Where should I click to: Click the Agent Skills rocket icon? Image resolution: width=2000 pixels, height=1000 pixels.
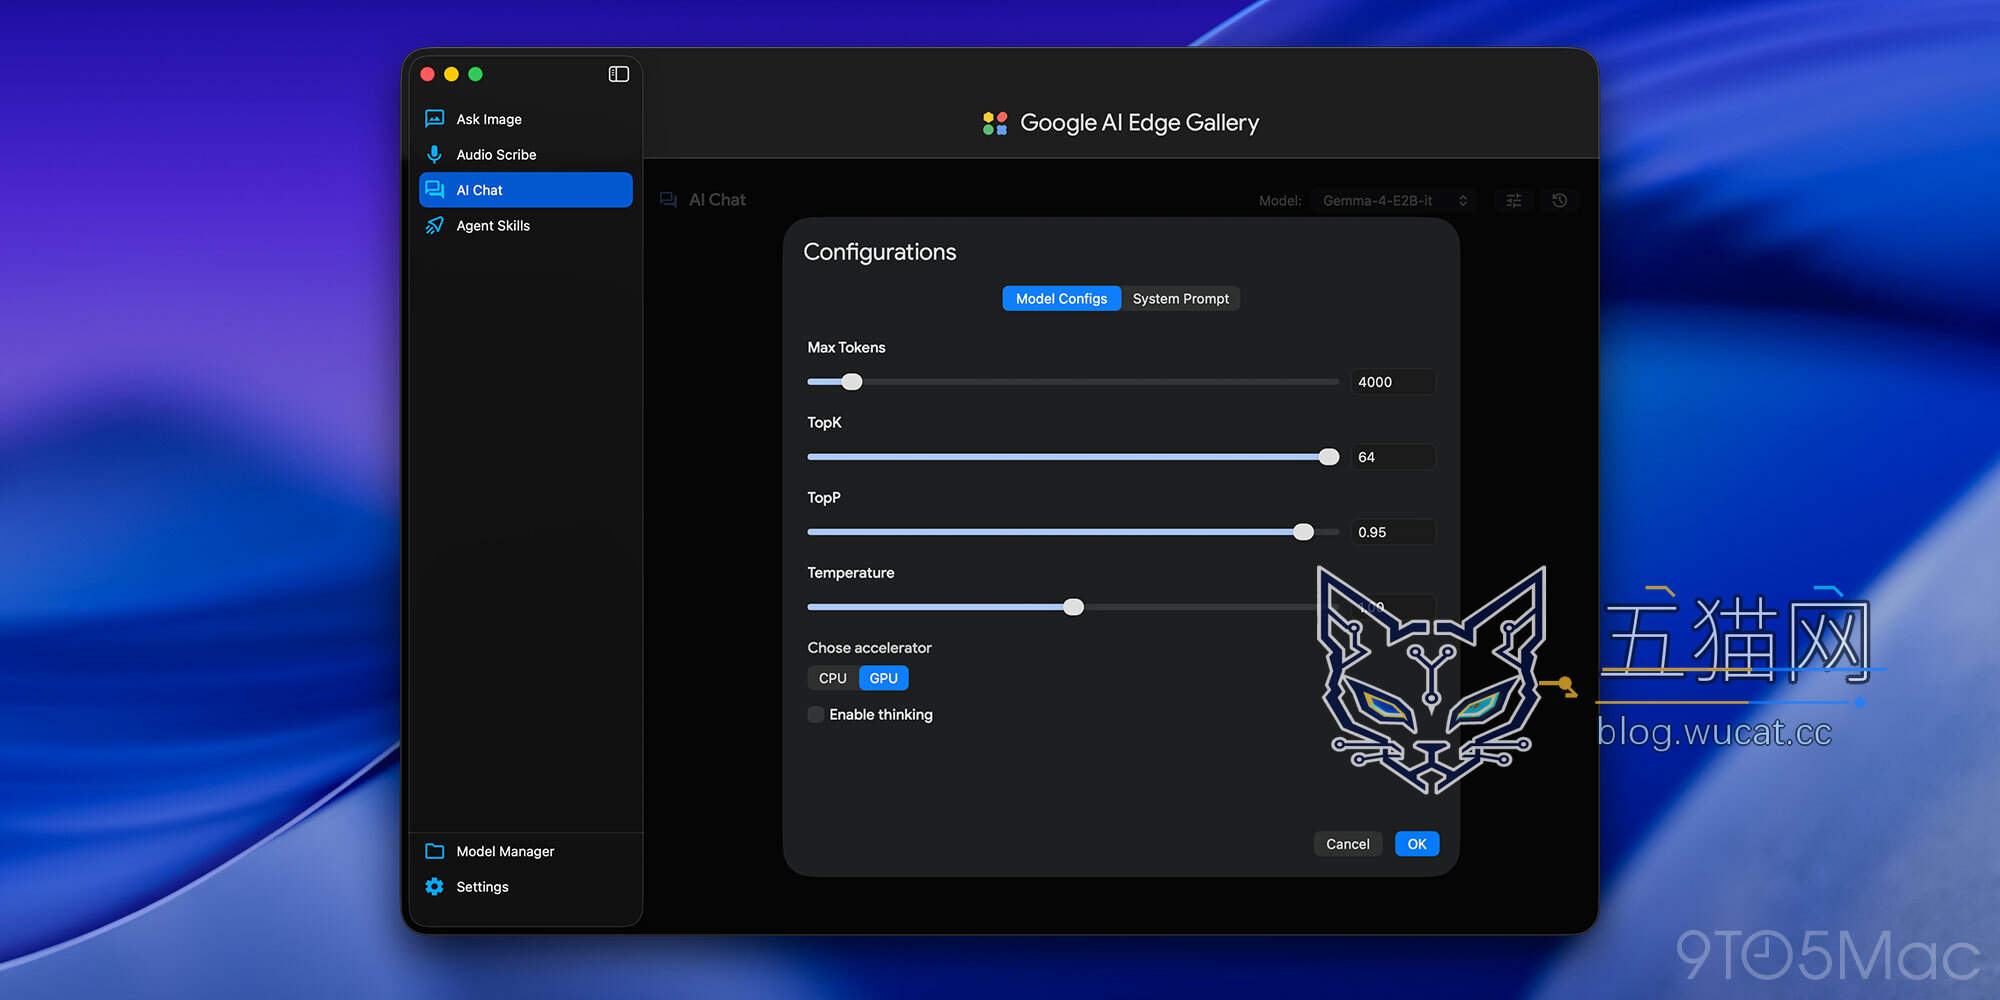click(x=434, y=226)
